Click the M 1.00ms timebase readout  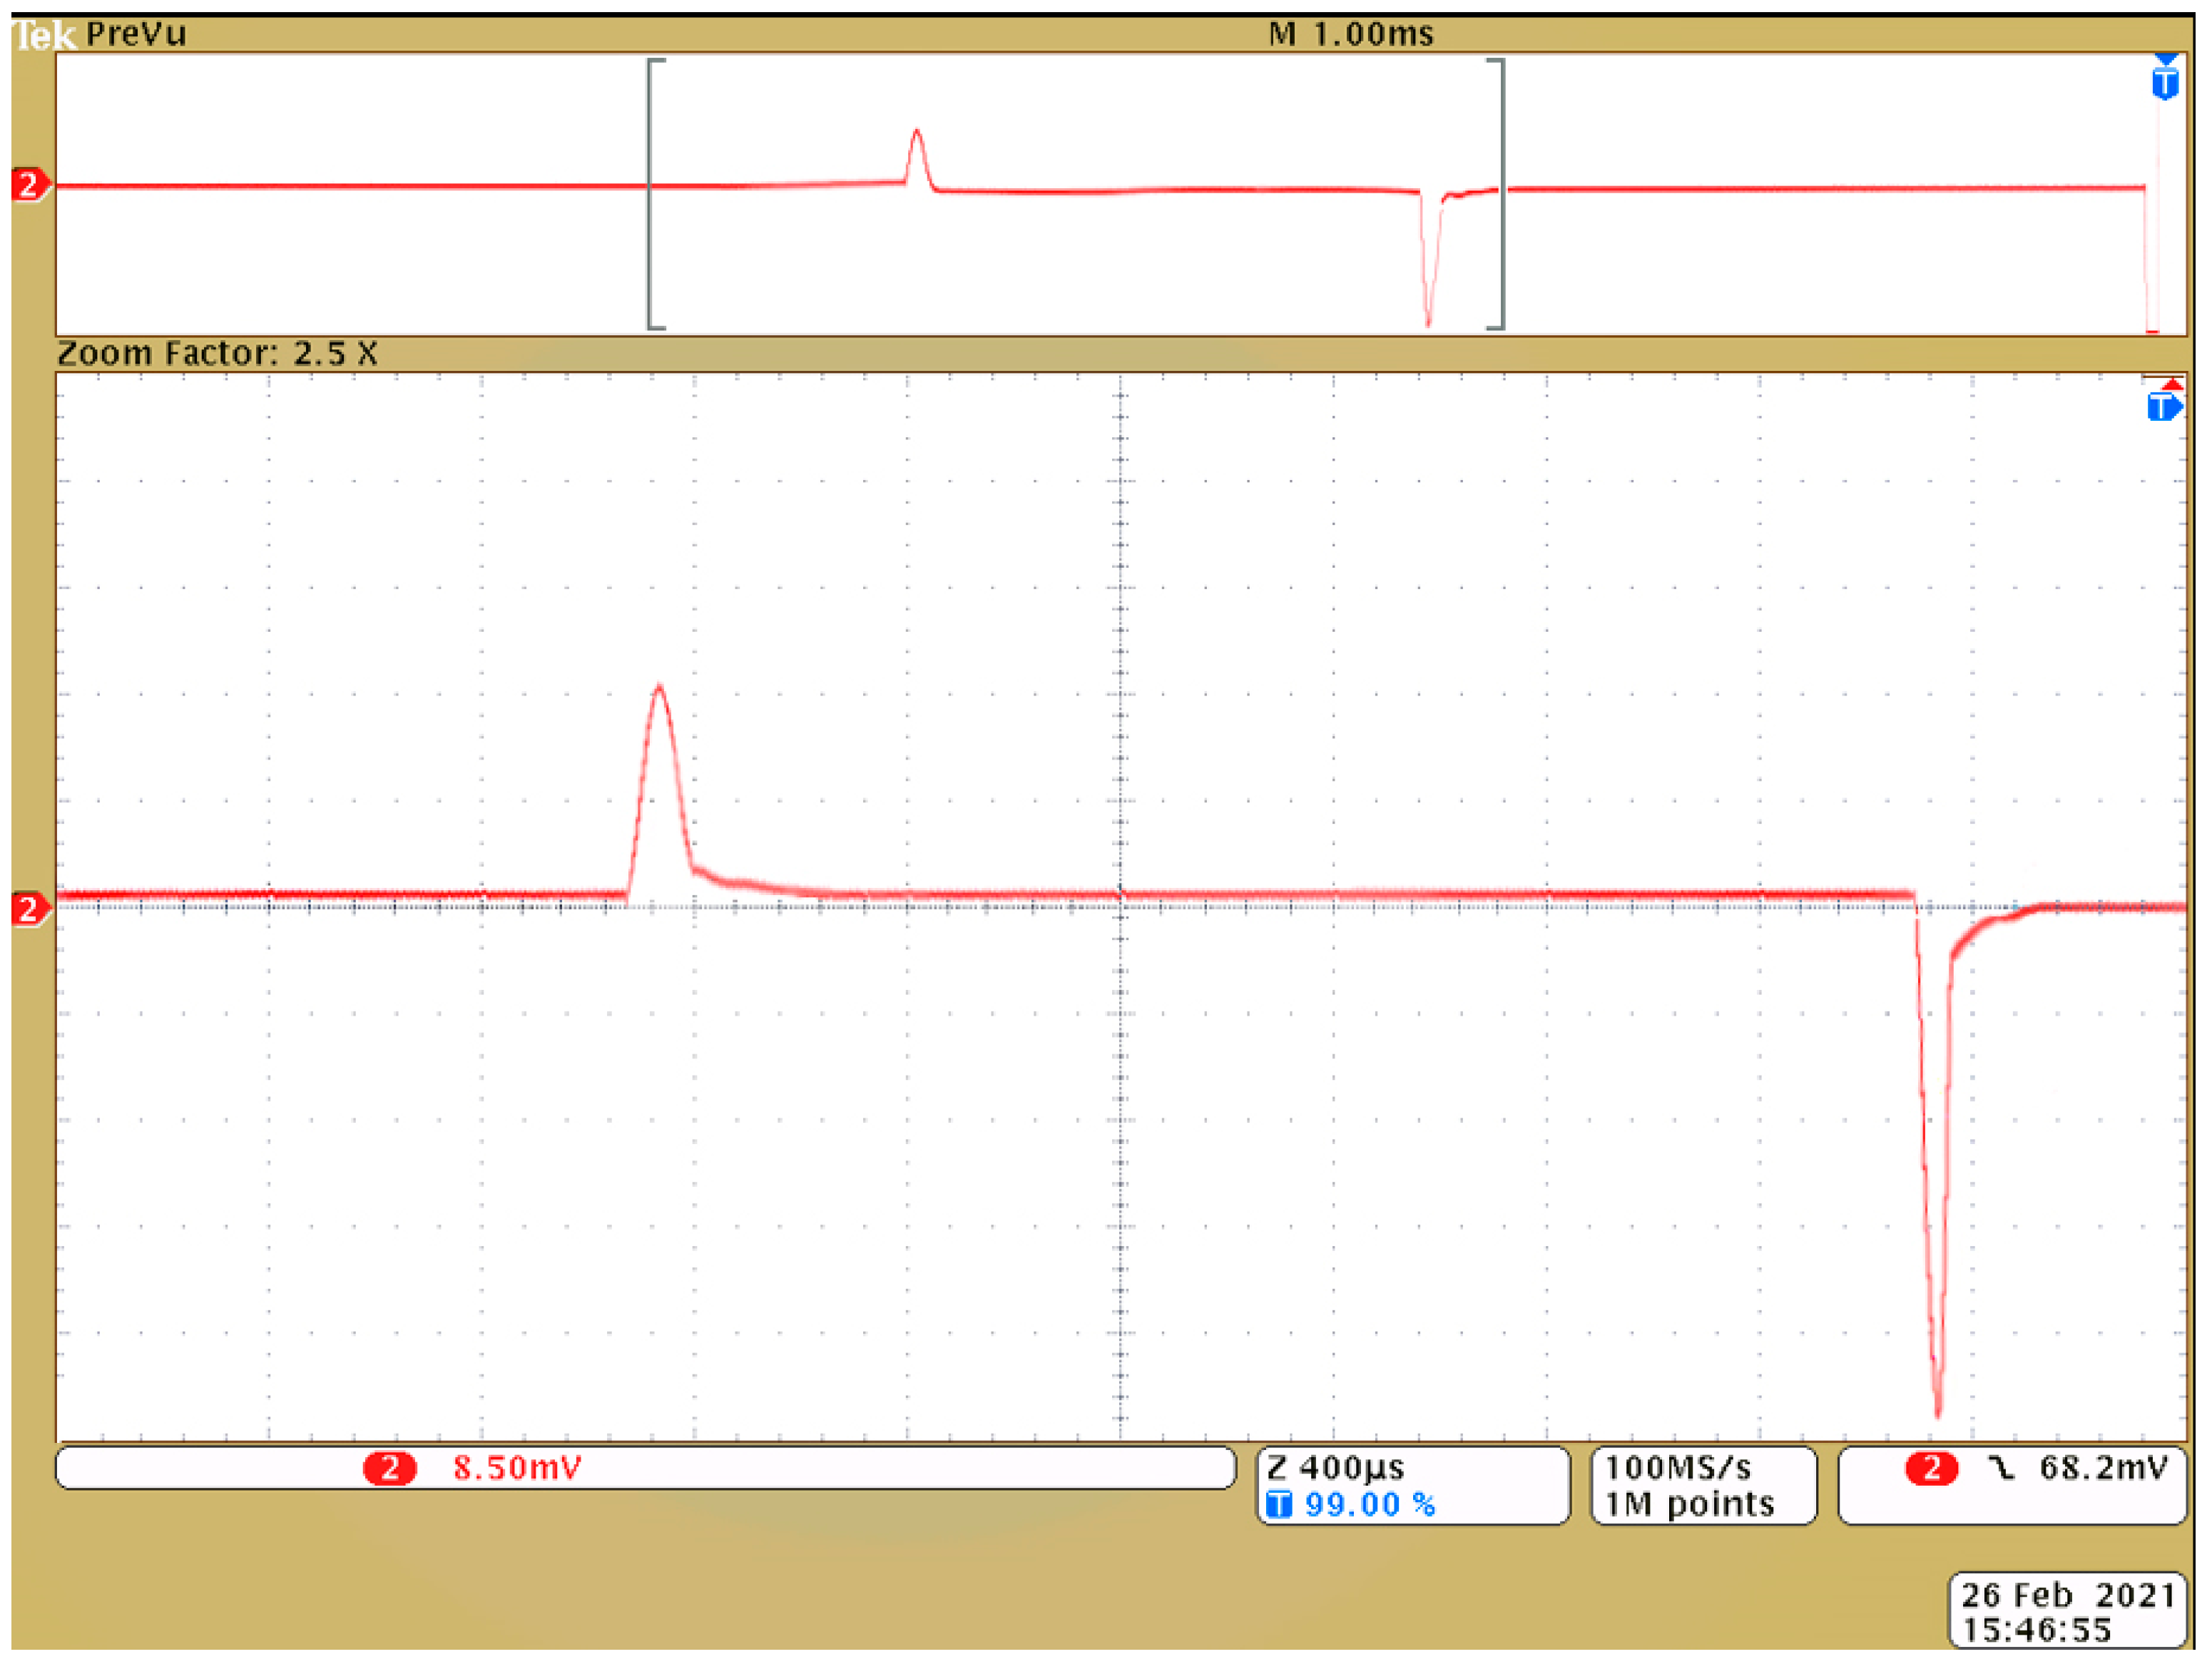pyautogui.click(x=1350, y=35)
